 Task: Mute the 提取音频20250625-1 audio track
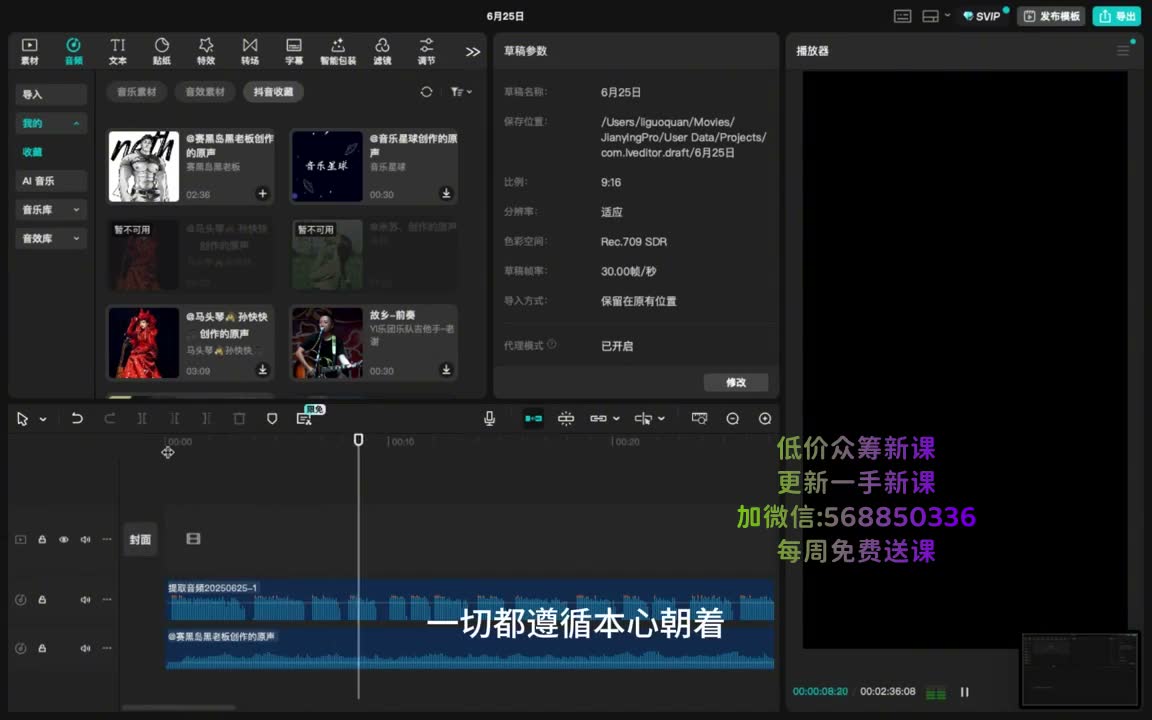pyautogui.click(x=85, y=600)
